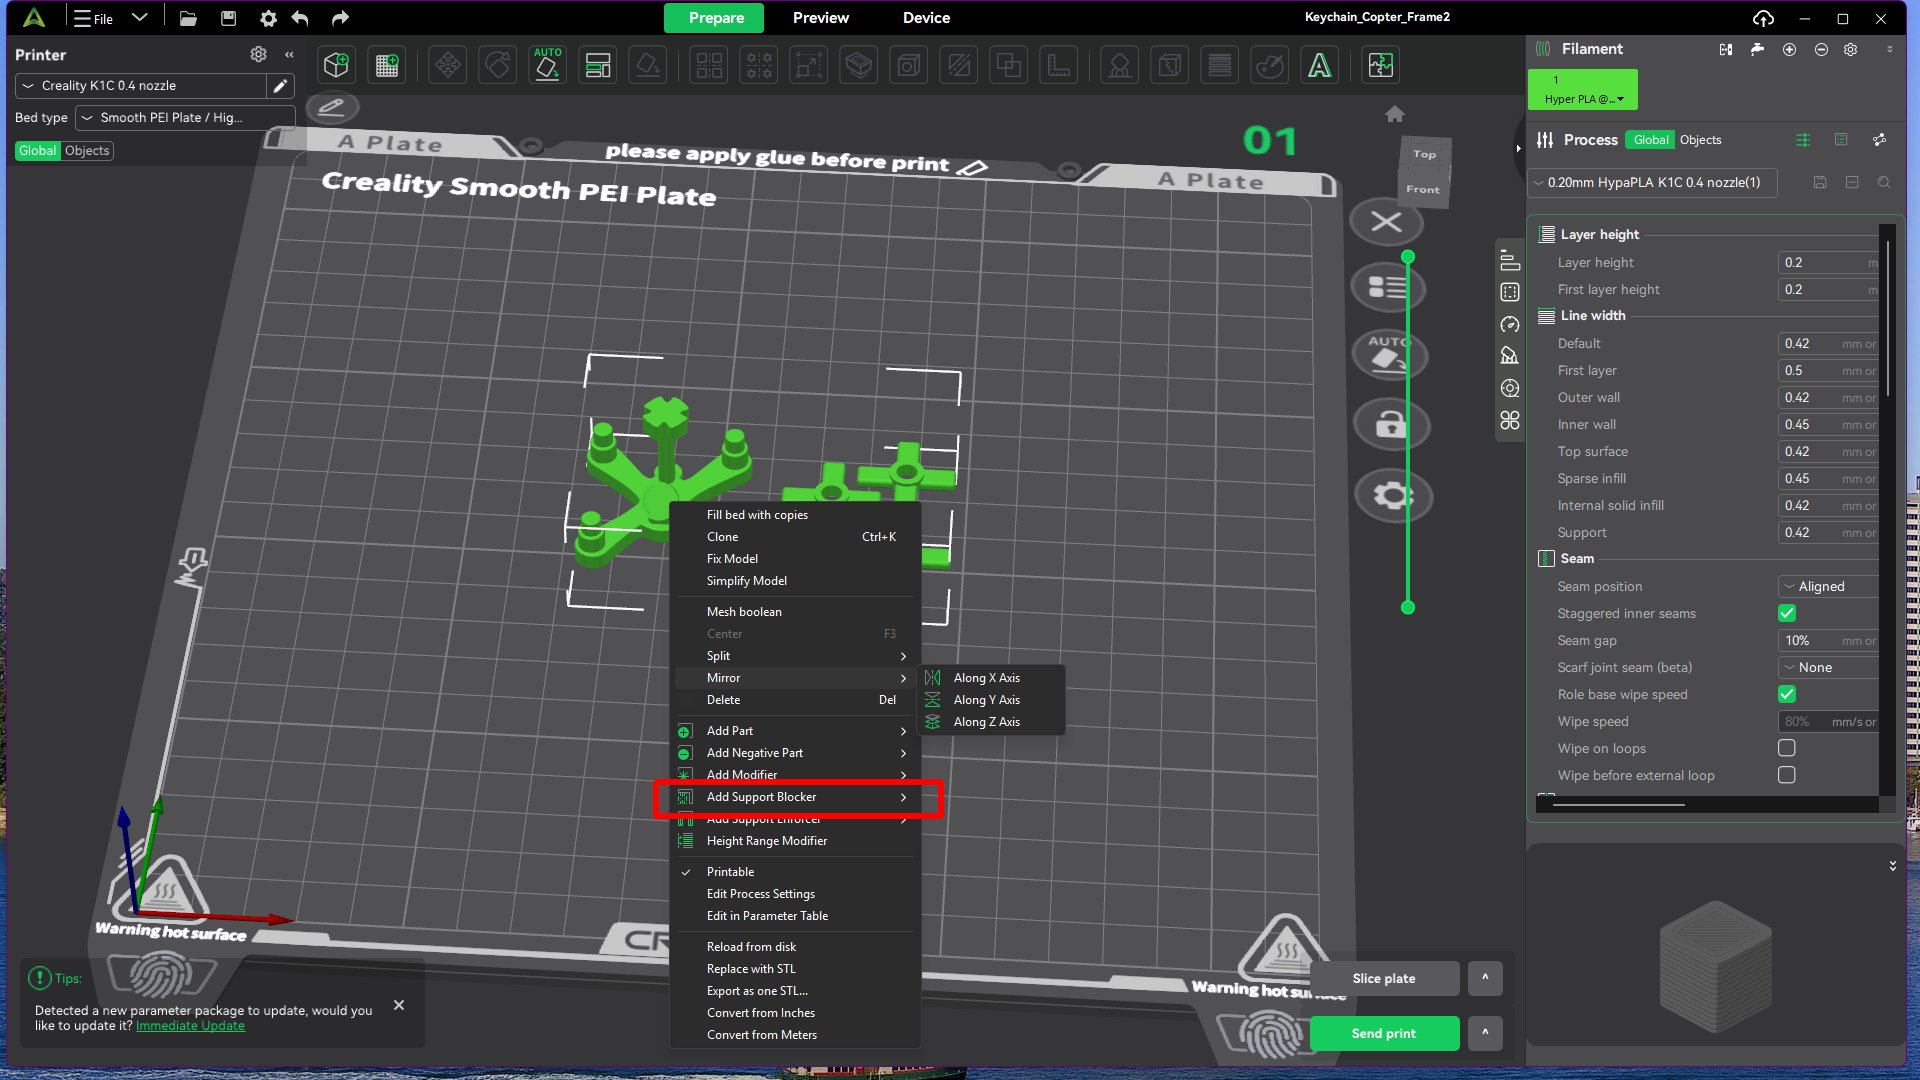
Task: Open the Variable layer height tool
Action: pos(1220,66)
